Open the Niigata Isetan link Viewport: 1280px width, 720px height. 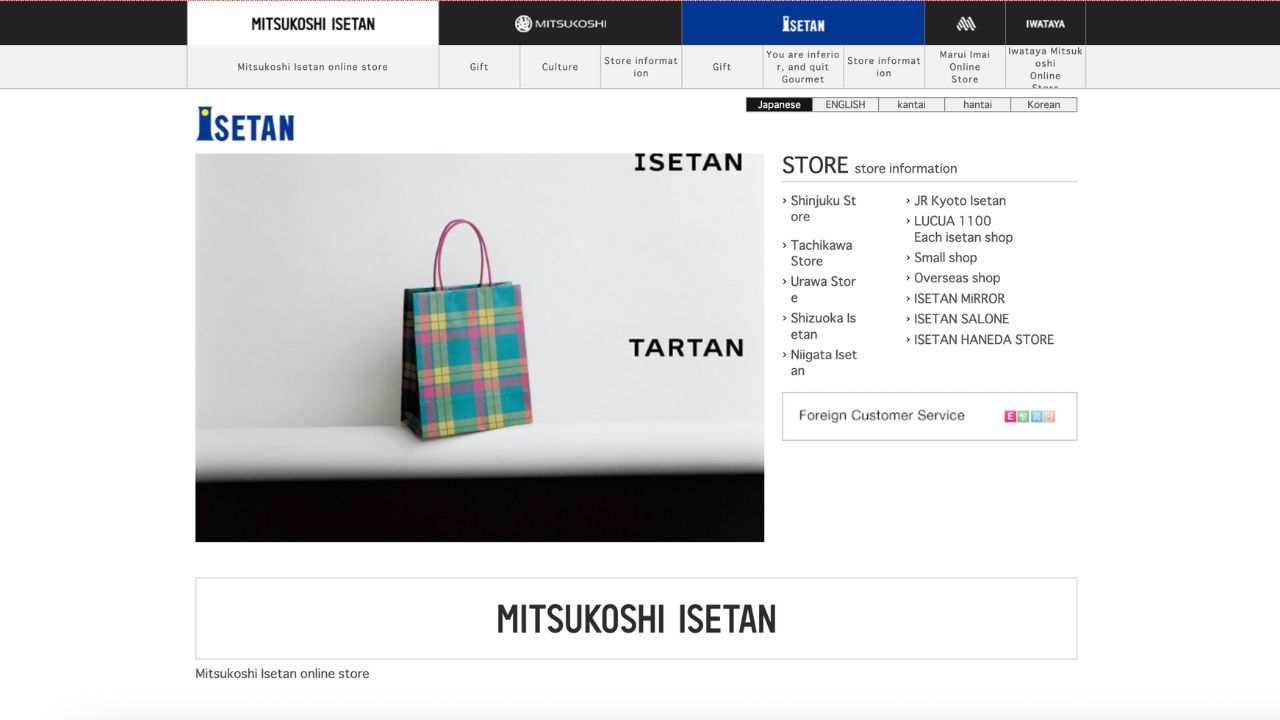[823, 362]
